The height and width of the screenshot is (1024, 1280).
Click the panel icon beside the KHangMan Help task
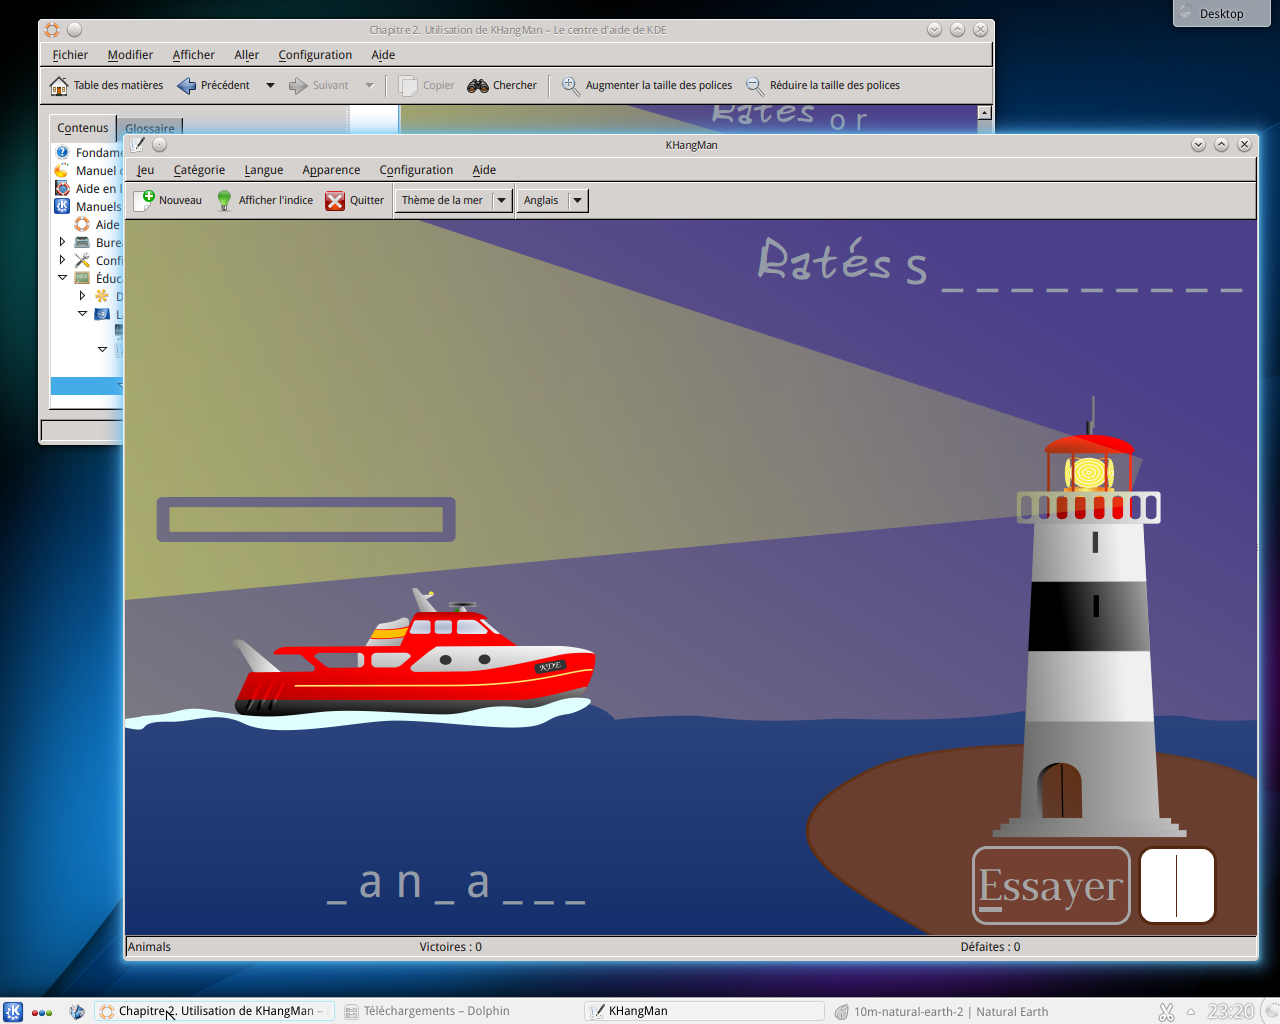[x=76, y=1011]
